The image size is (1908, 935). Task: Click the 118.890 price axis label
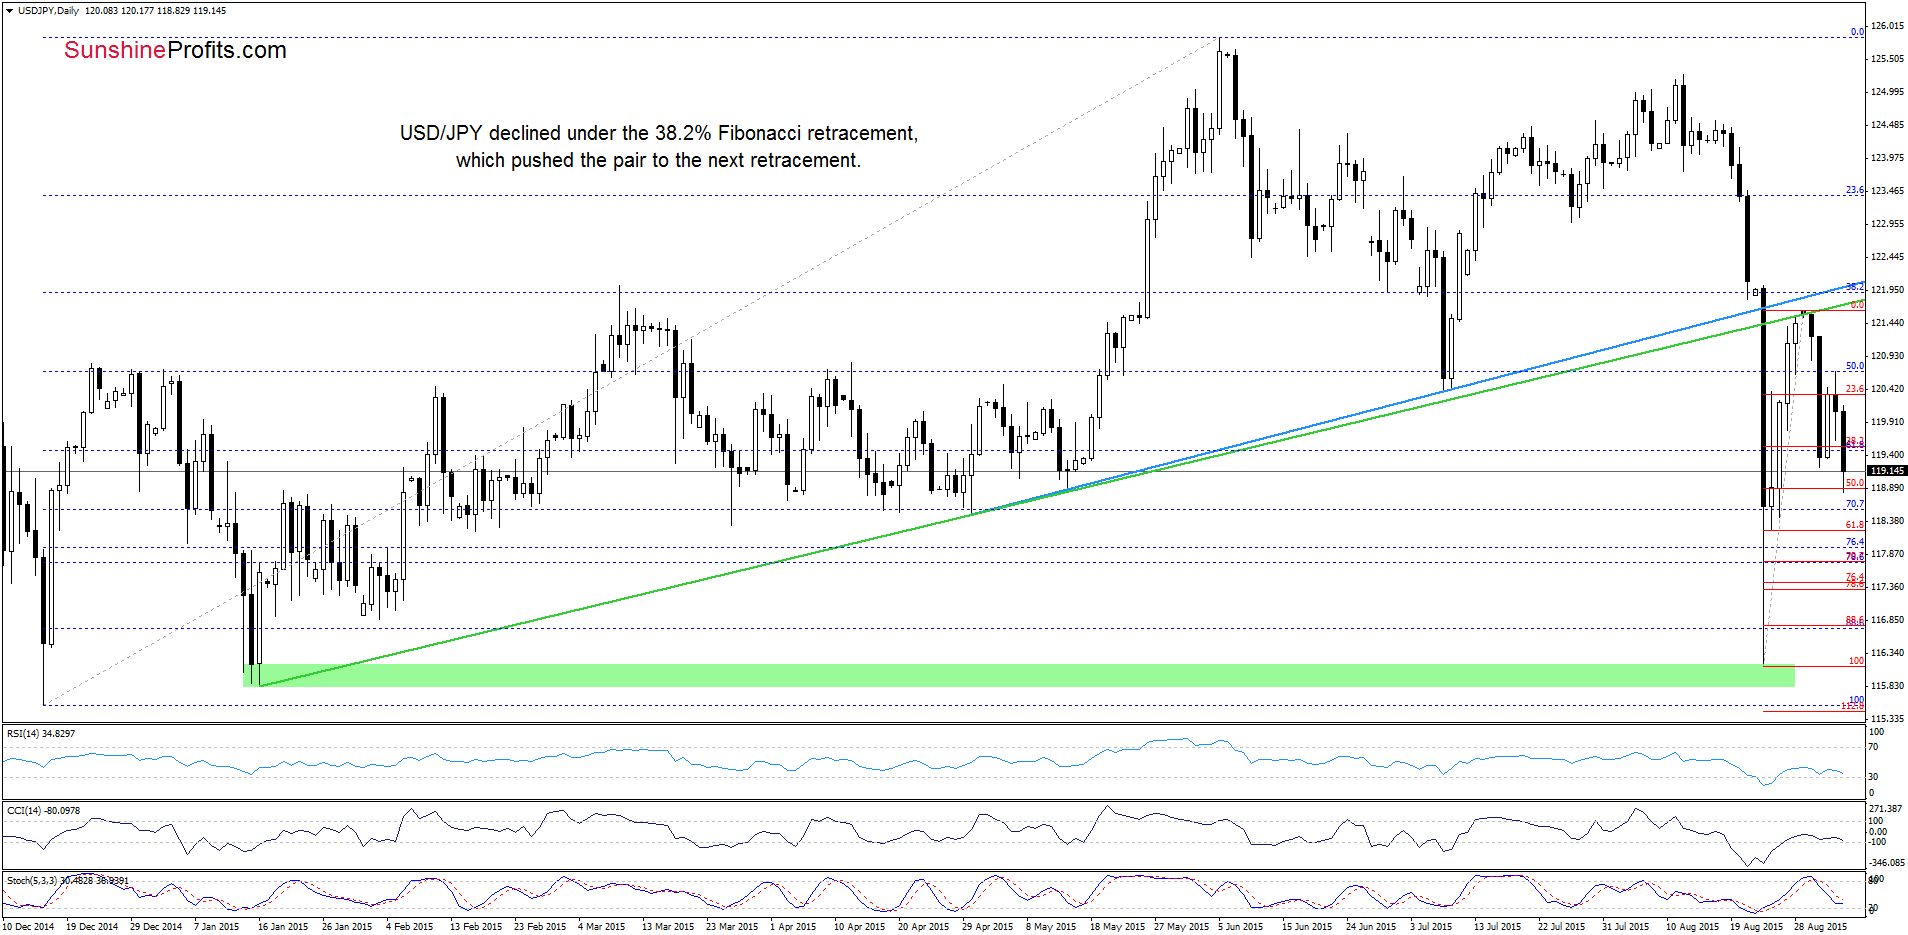[x=1887, y=488]
